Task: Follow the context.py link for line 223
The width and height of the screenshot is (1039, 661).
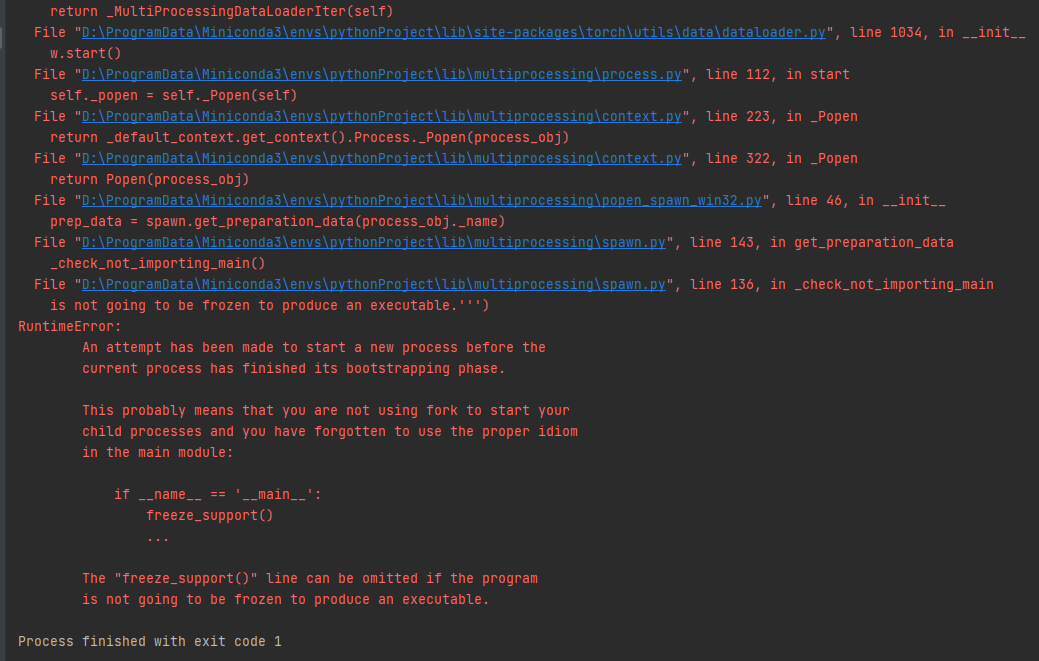Action: [381, 116]
